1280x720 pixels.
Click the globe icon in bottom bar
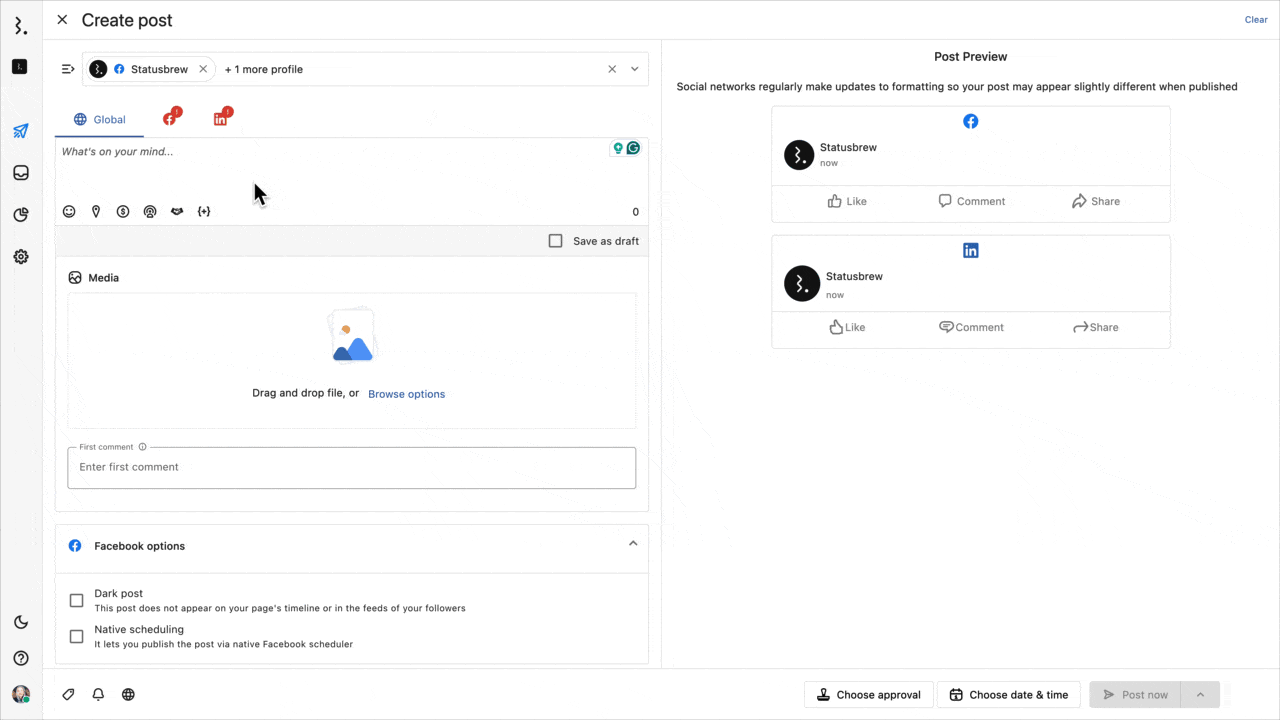(128, 694)
